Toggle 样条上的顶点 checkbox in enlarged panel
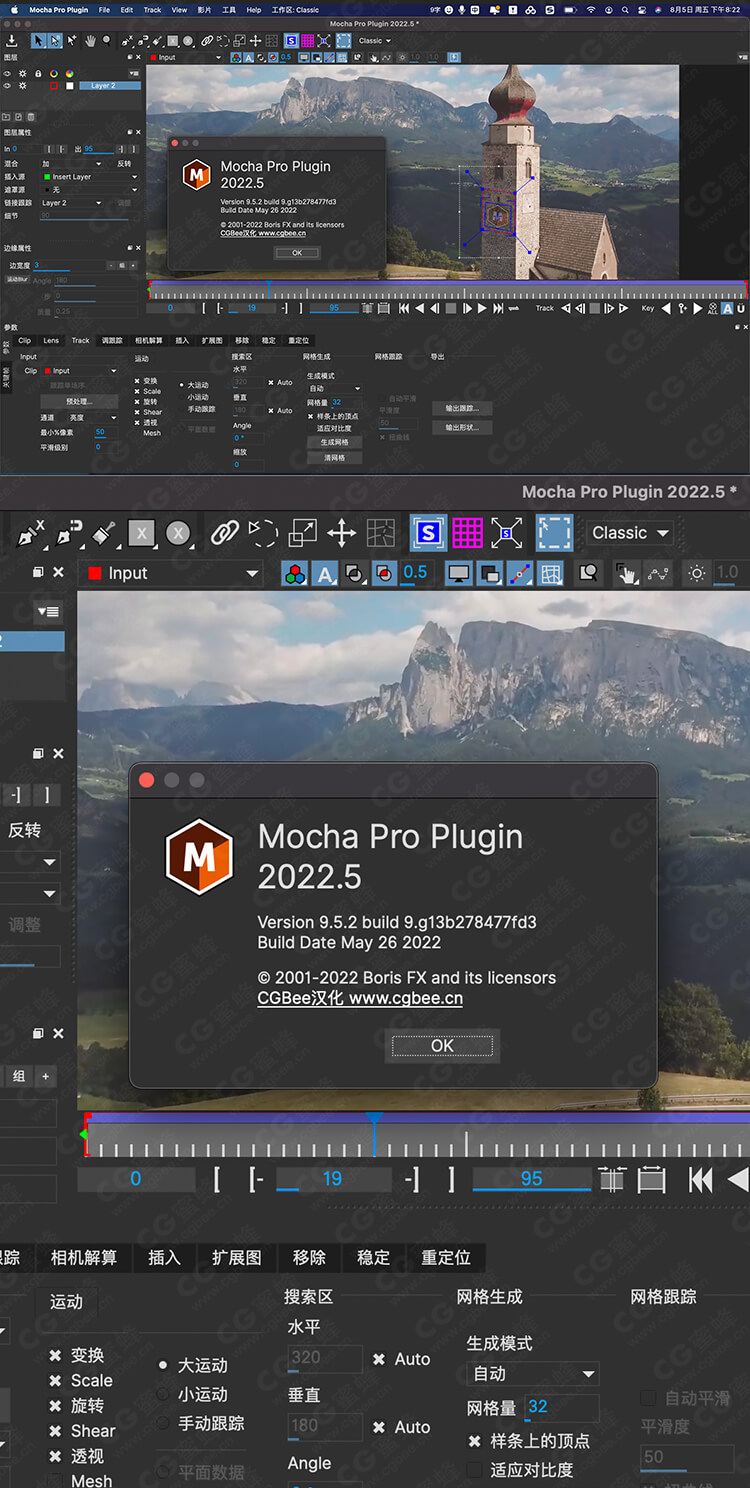Screen dimensions: 750x1488 coord(475,1441)
